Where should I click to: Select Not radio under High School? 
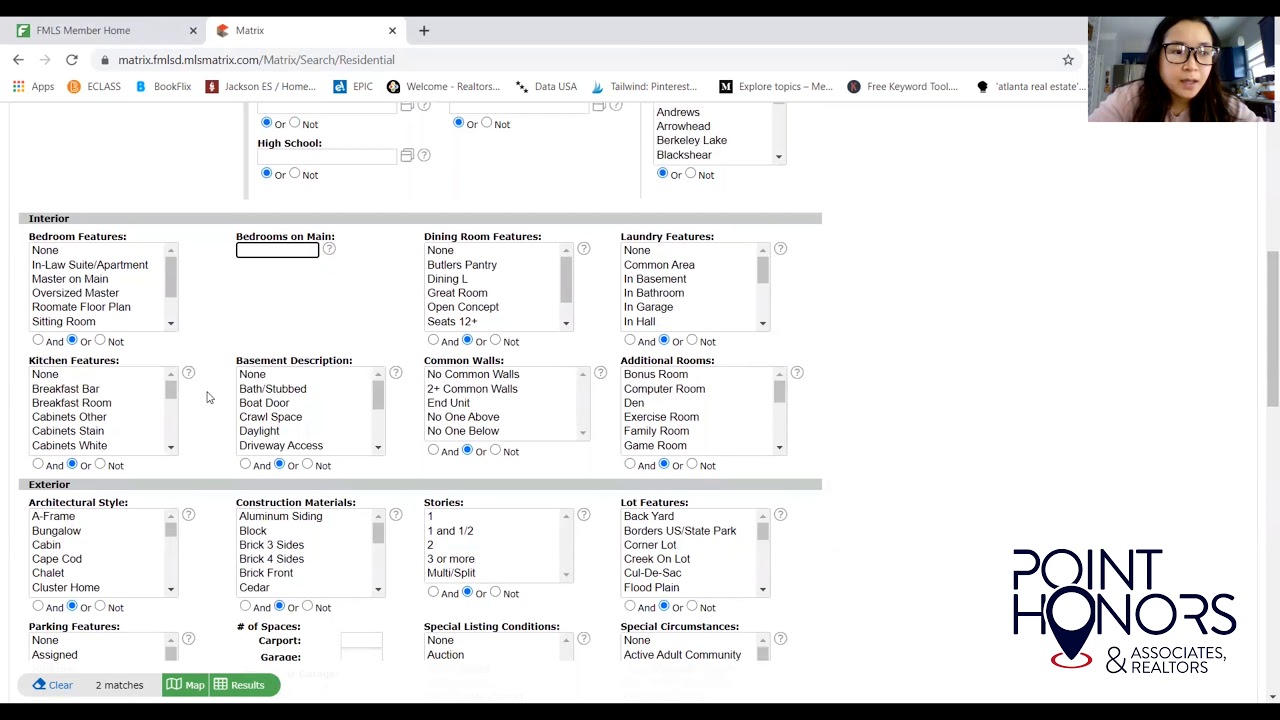(x=294, y=174)
